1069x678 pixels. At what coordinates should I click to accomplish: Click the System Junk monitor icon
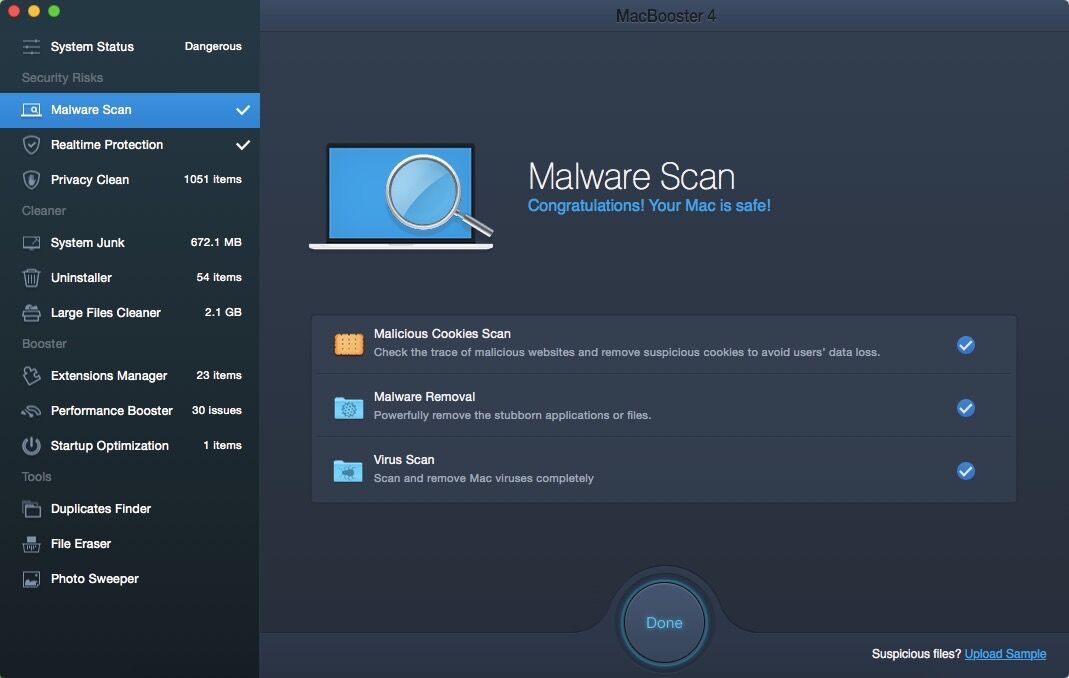pyautogui.click(x=31, y=243)
